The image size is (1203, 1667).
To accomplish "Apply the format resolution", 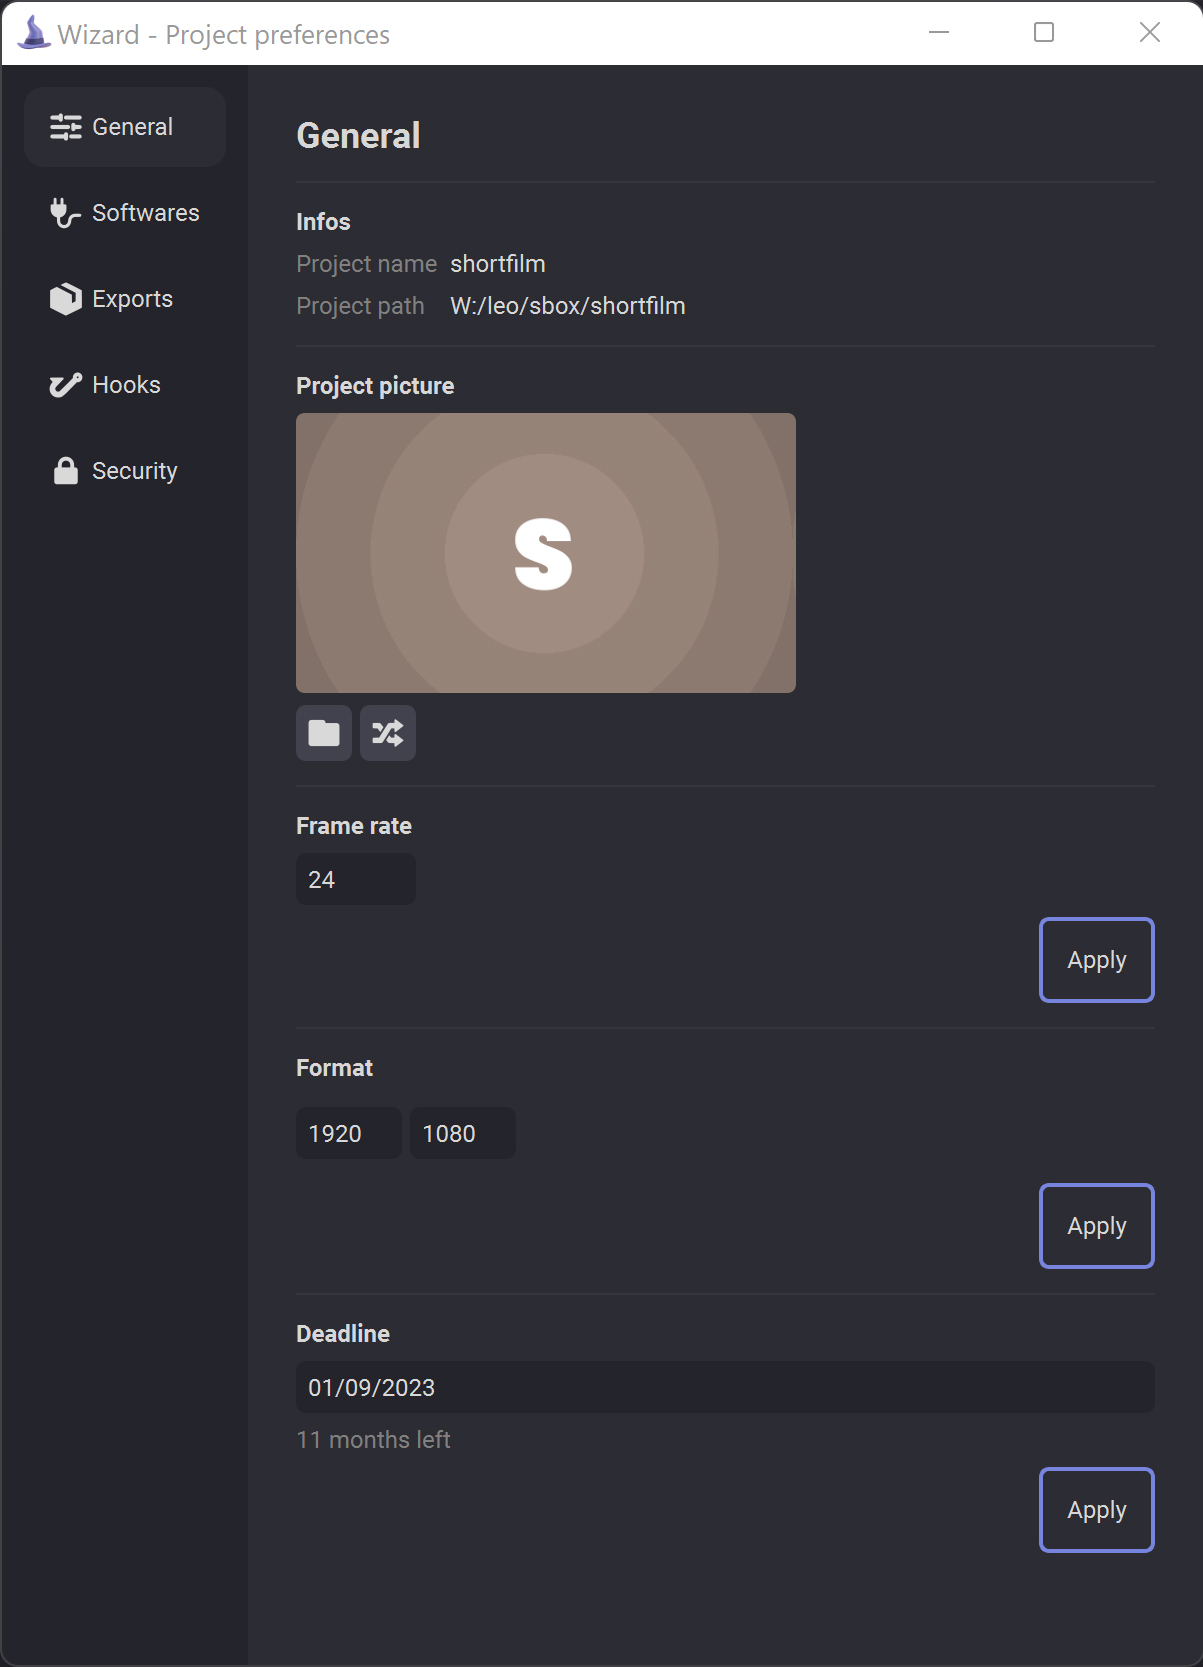I will (x=1097, y=1226).
